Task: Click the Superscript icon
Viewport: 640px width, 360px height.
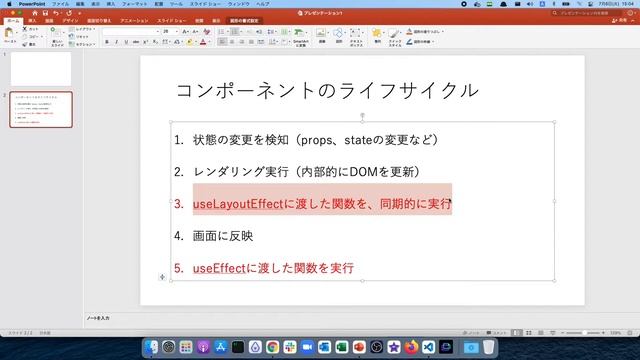Action: click(145, 42)
